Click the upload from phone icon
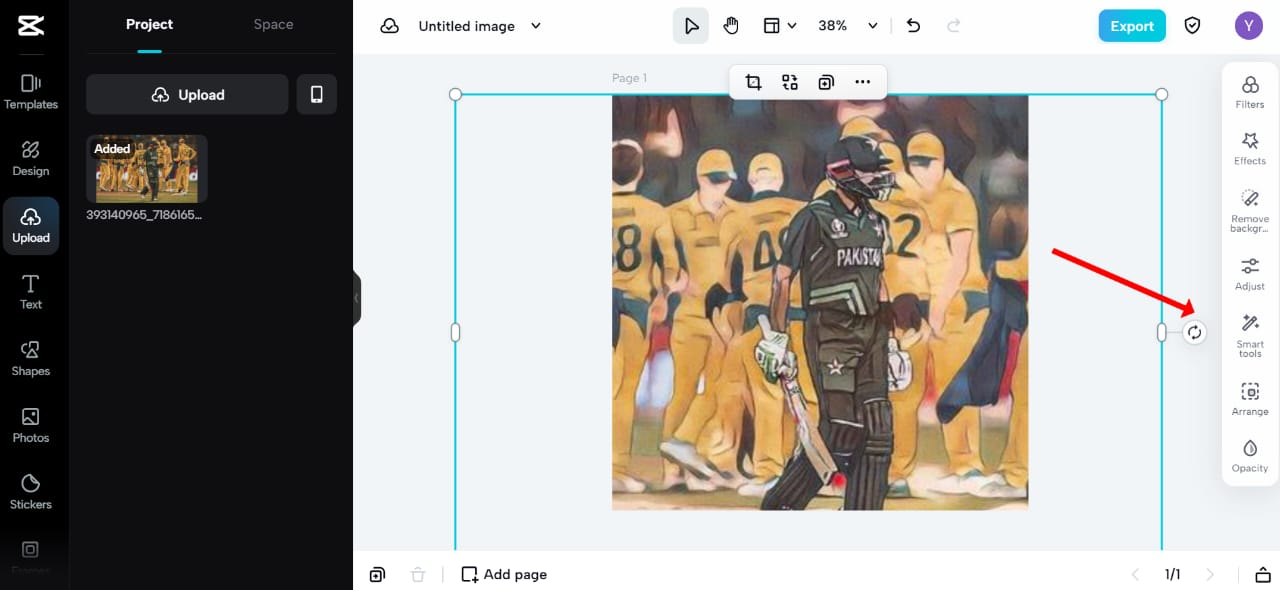Image resolution: width=1280 pixels, height=590 pixels. (317, 94)
